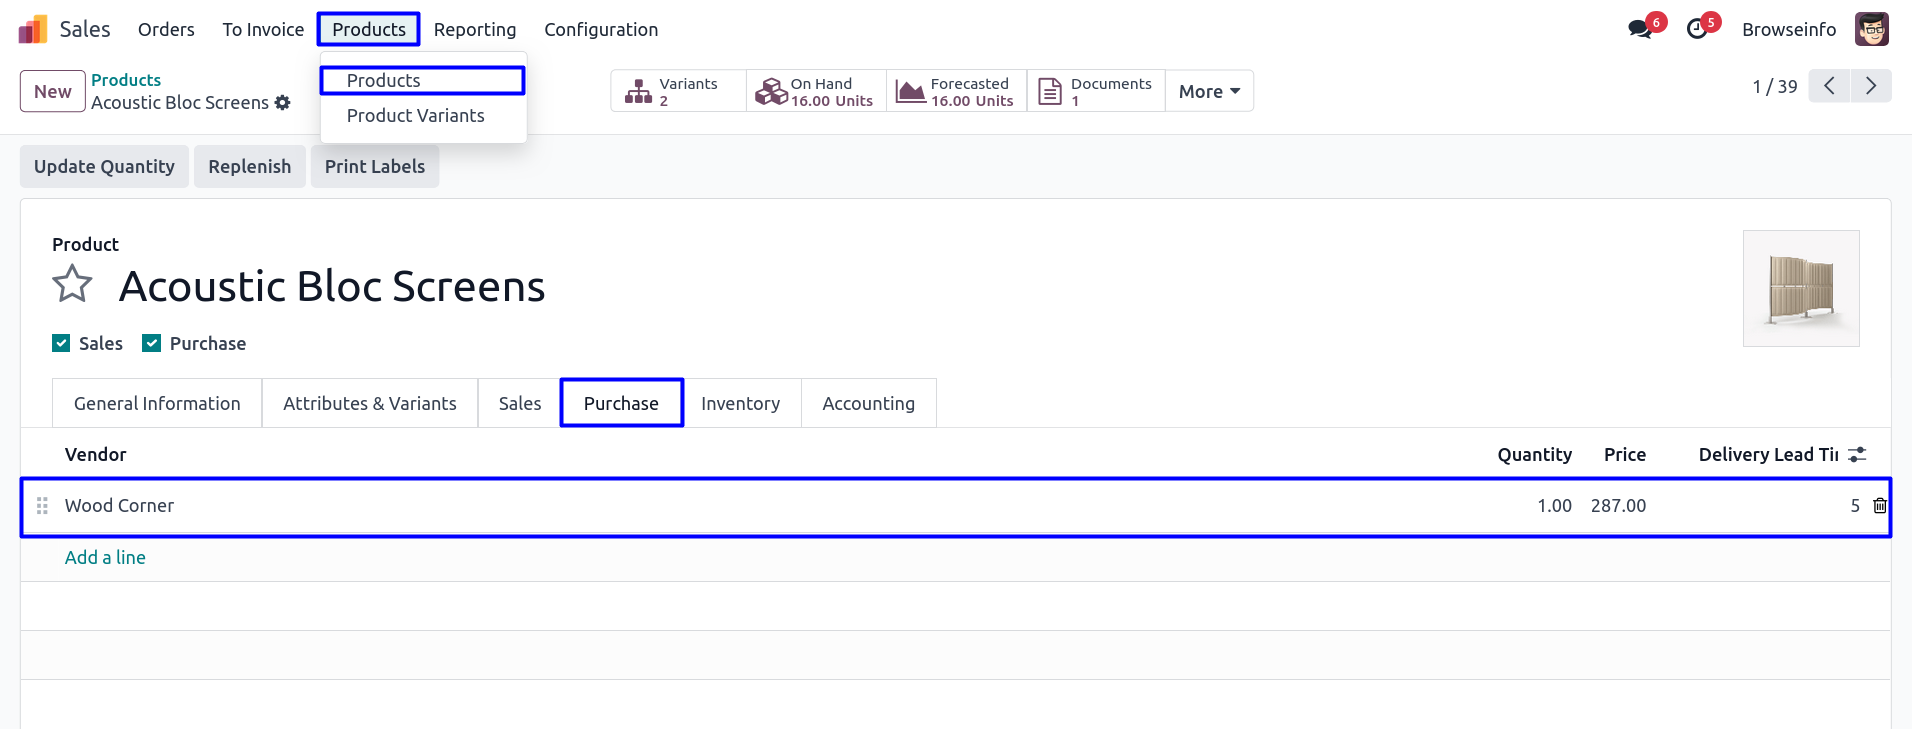Screen dimensions: 1912x729
Task: Expand the More dropdown
Action: (x=1209, y=91)
